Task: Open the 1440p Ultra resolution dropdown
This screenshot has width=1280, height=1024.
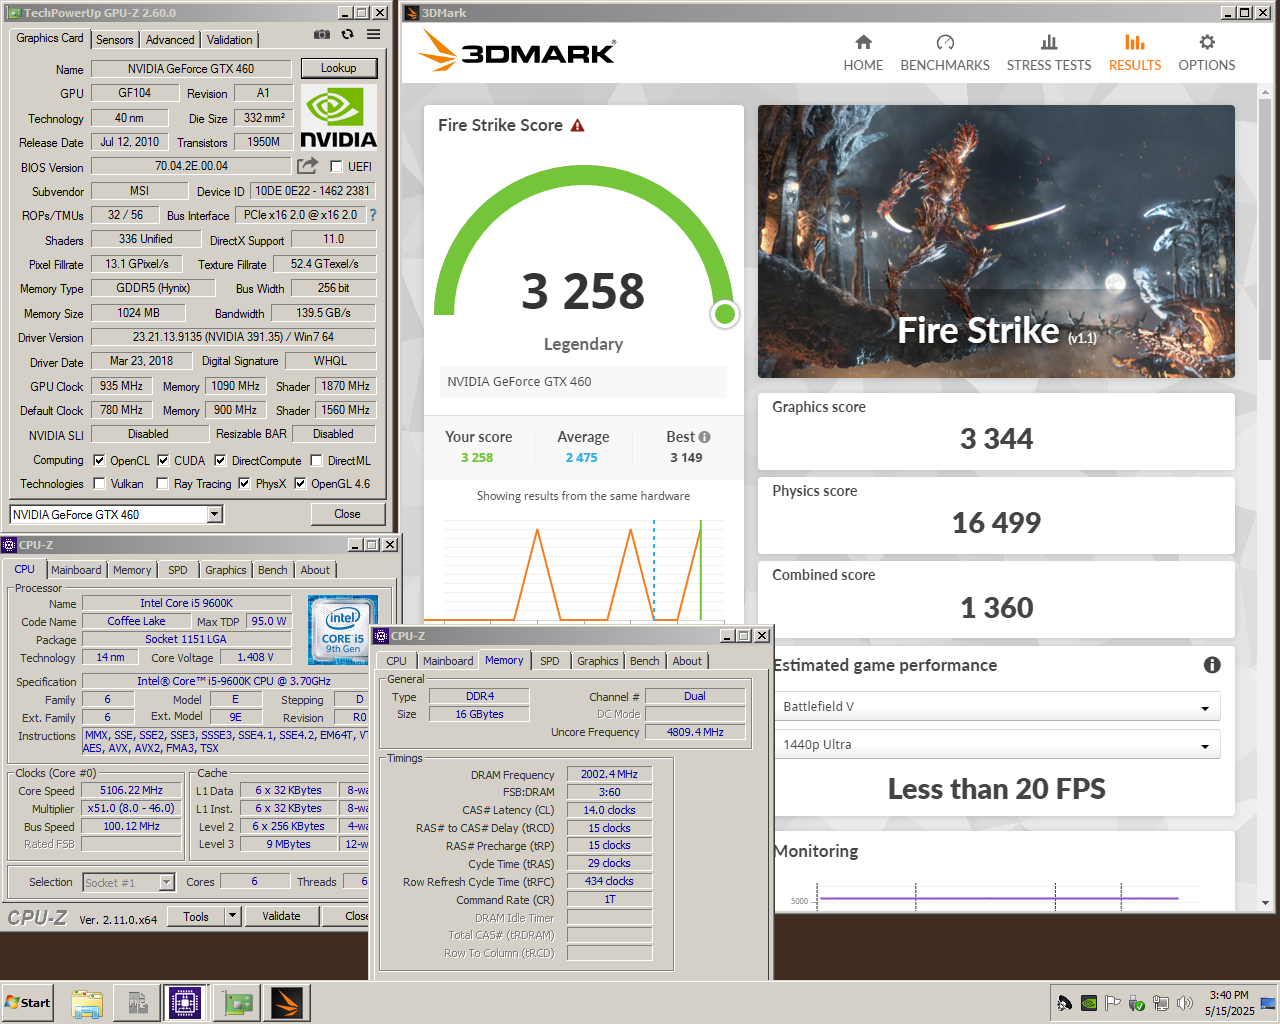Action: 997,745
